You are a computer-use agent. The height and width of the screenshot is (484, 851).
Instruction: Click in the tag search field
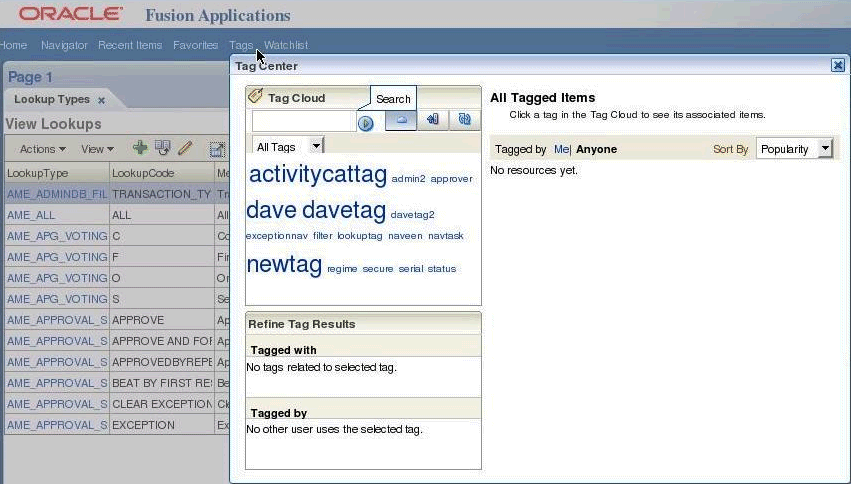pos(303,121)
